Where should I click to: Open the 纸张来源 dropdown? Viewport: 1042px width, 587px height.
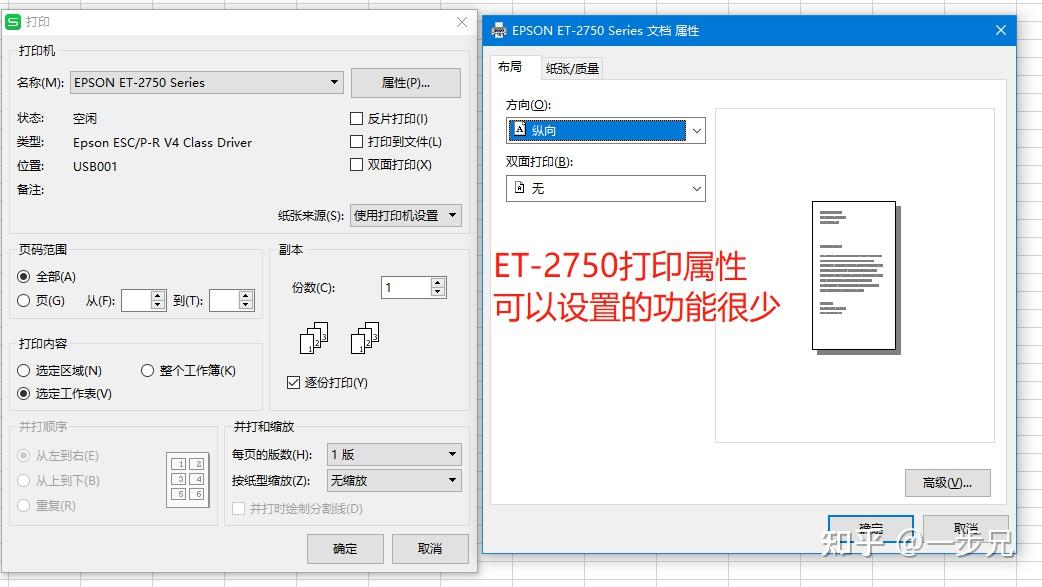point(453,215)
